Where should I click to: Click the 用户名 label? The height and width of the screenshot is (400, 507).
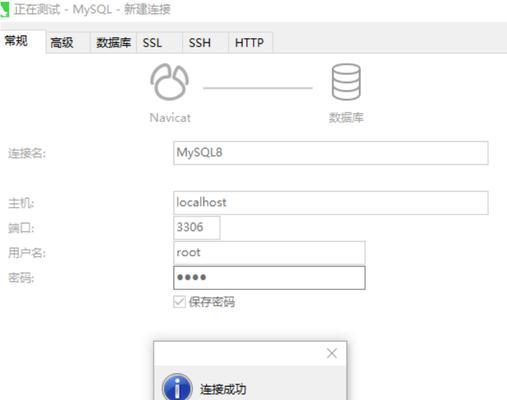pyautogui.click(x=27, y=253)
